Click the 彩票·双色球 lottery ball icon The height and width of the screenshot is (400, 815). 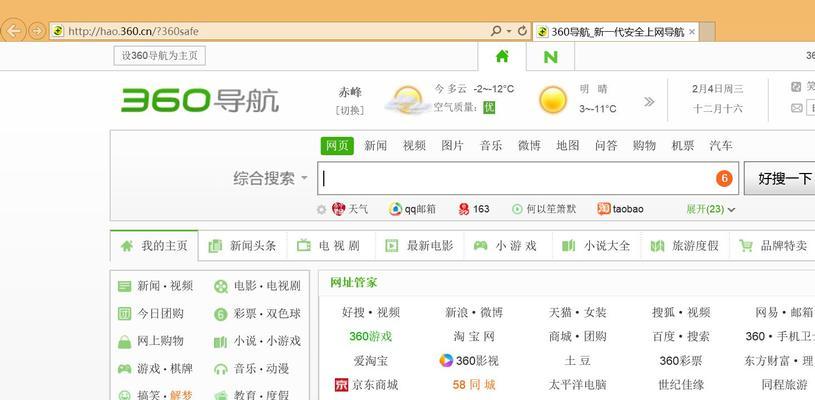coord(221,314)
